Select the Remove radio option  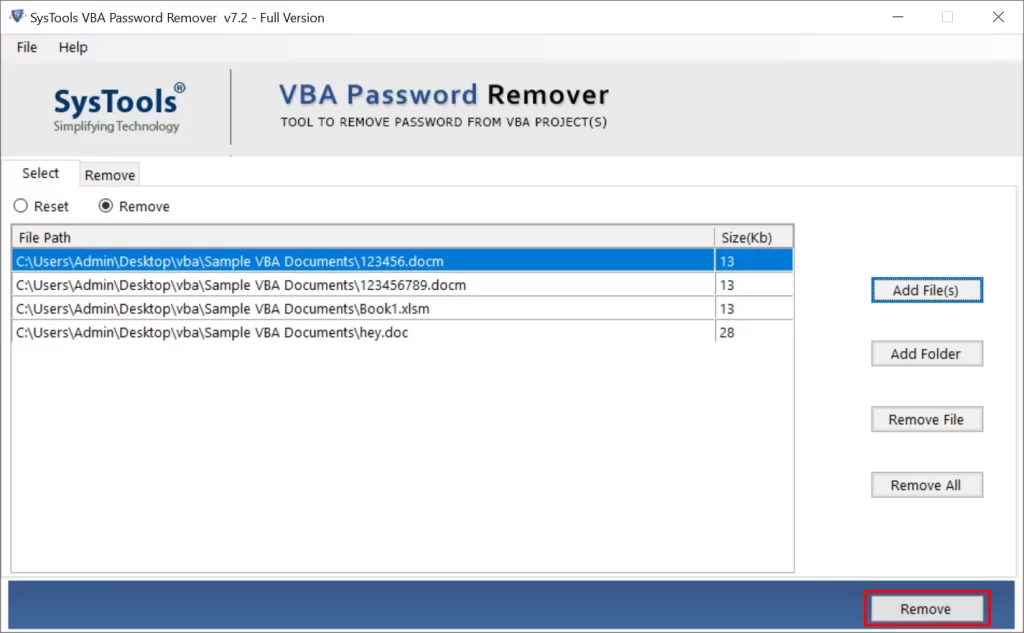134,206
